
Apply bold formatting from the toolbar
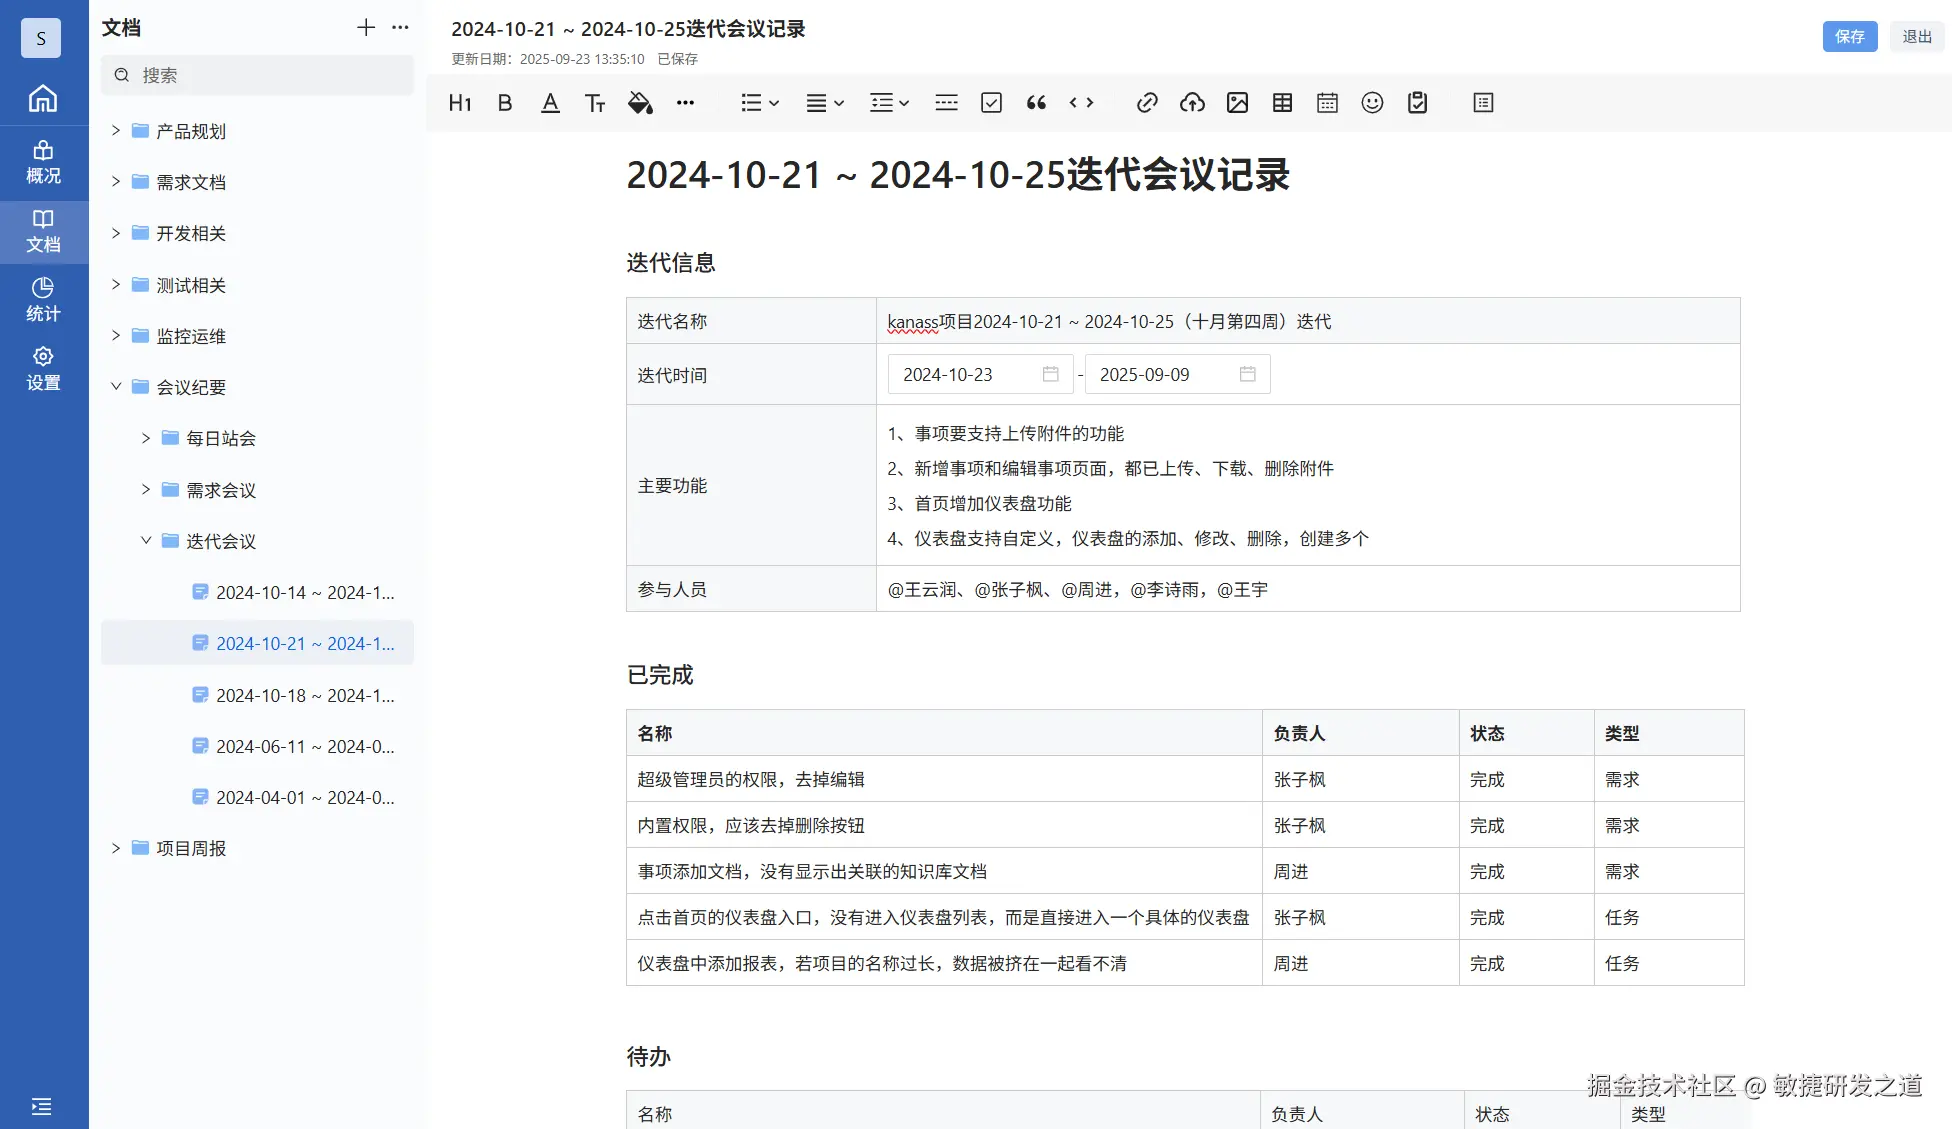[505, 103]
